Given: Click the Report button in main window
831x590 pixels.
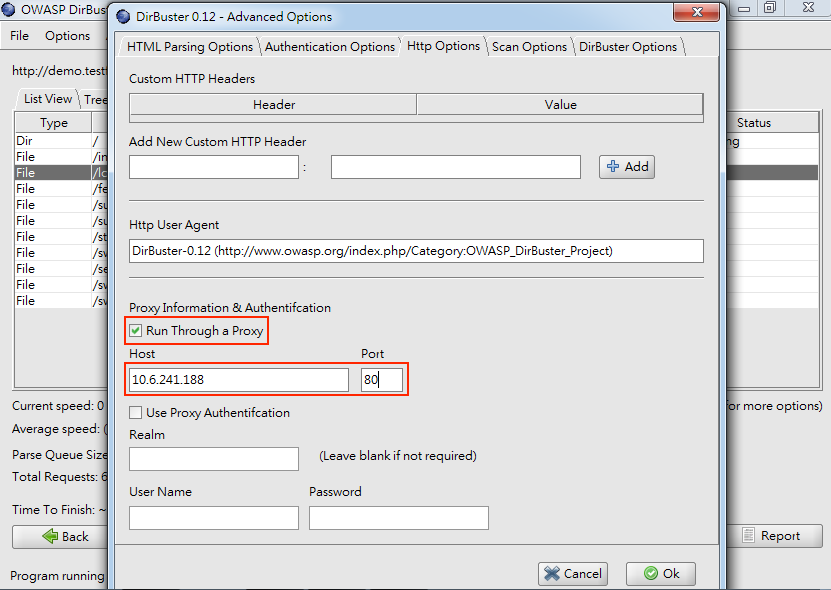Looking at the screenshot, I should tap(773, 536).
